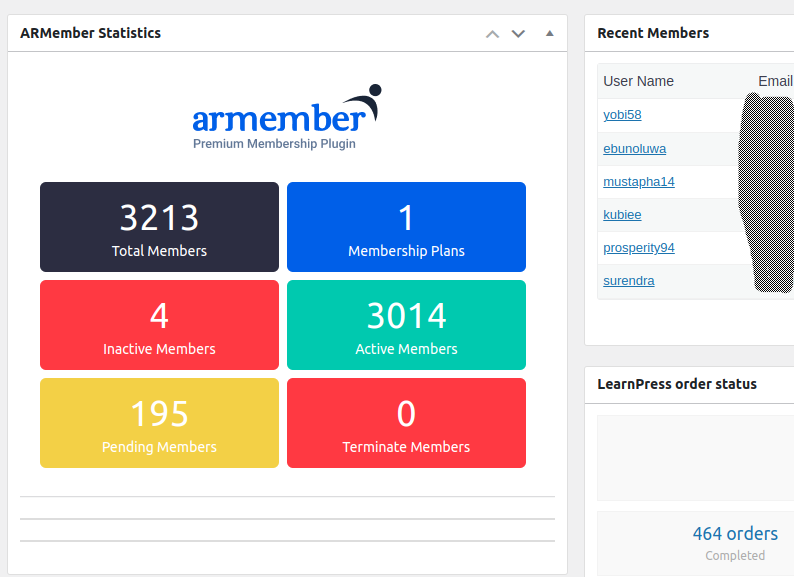This screenshot has height=577, width=794.
Task: Click the Recent Members widget title
Action: click(653, 33)
